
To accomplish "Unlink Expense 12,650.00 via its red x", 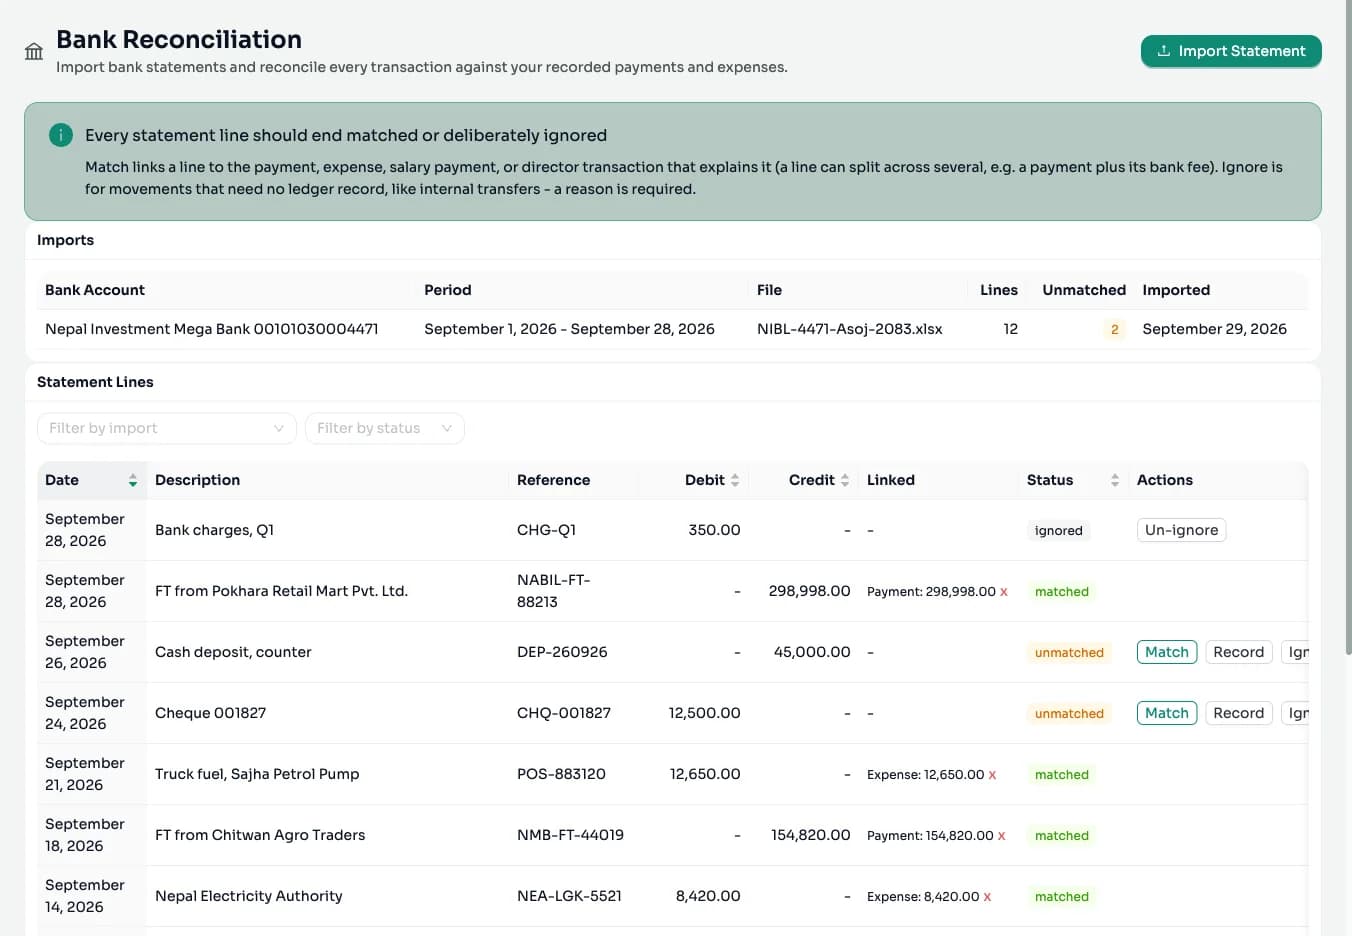I will coord(992,775).
